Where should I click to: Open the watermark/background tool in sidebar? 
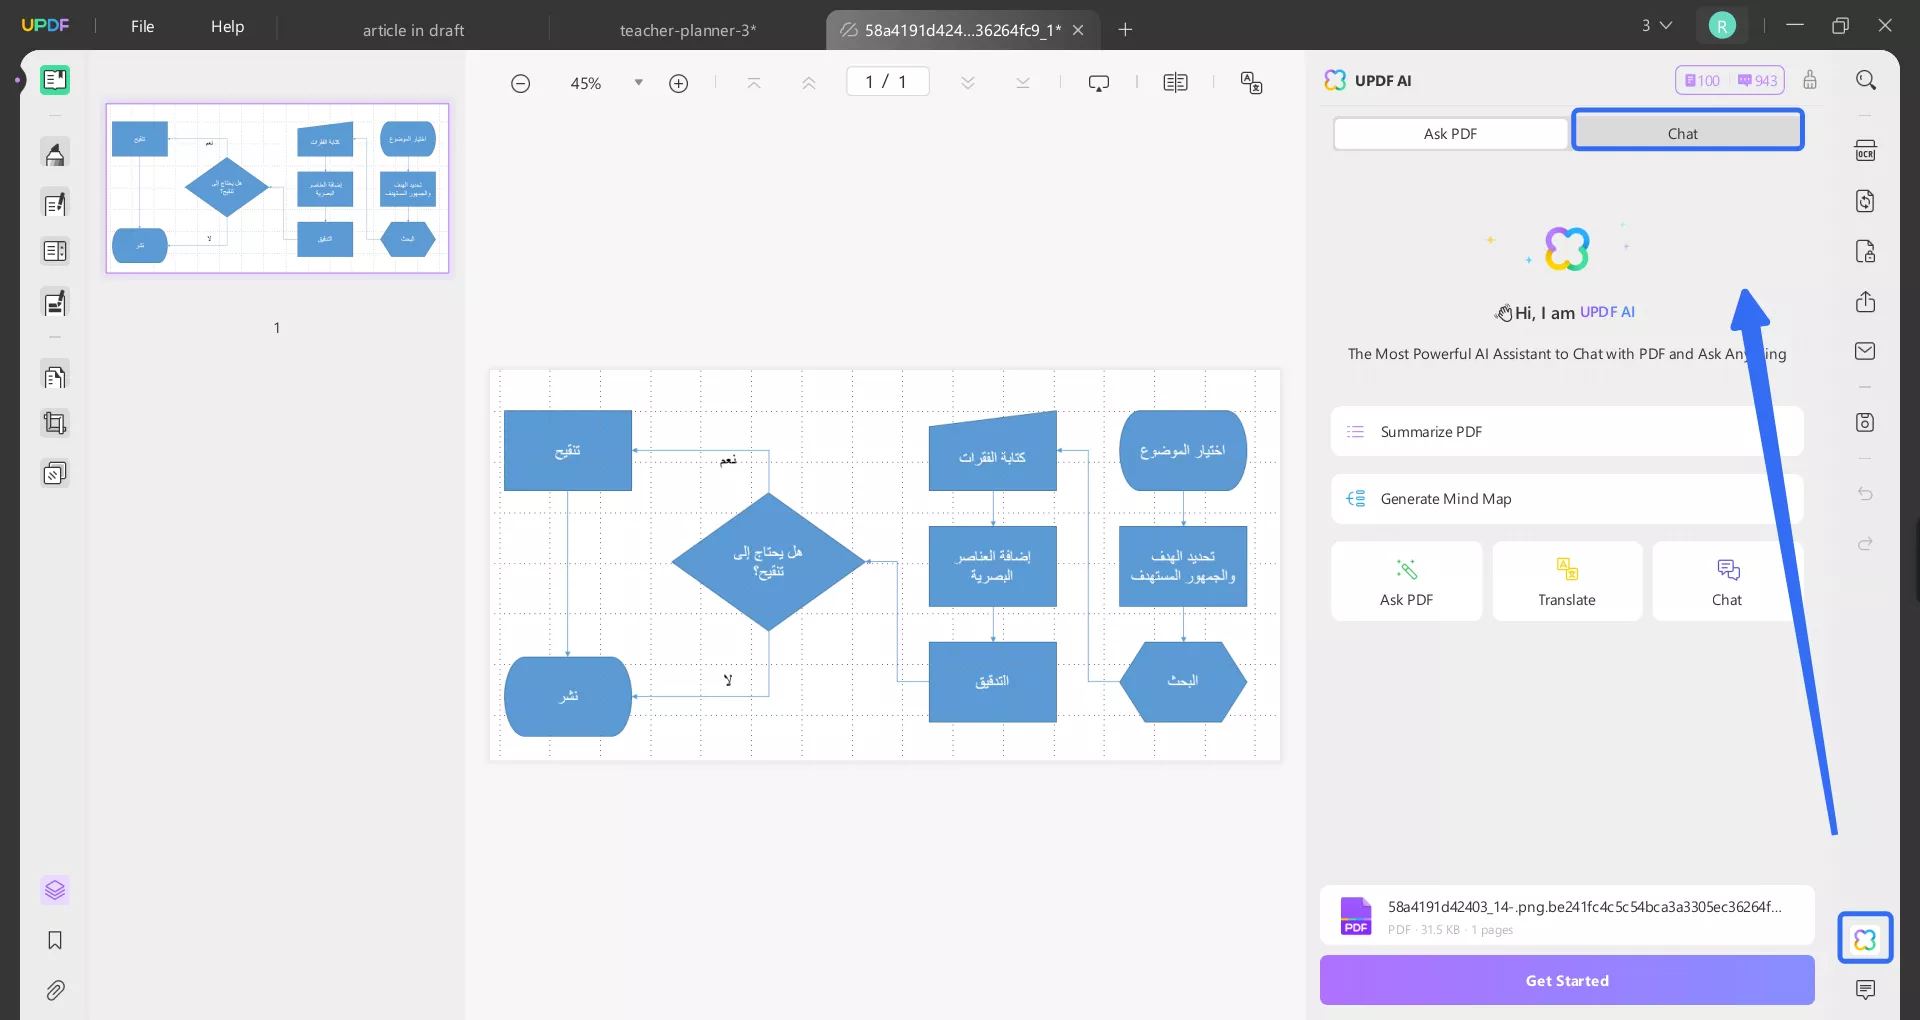(55, 473)
